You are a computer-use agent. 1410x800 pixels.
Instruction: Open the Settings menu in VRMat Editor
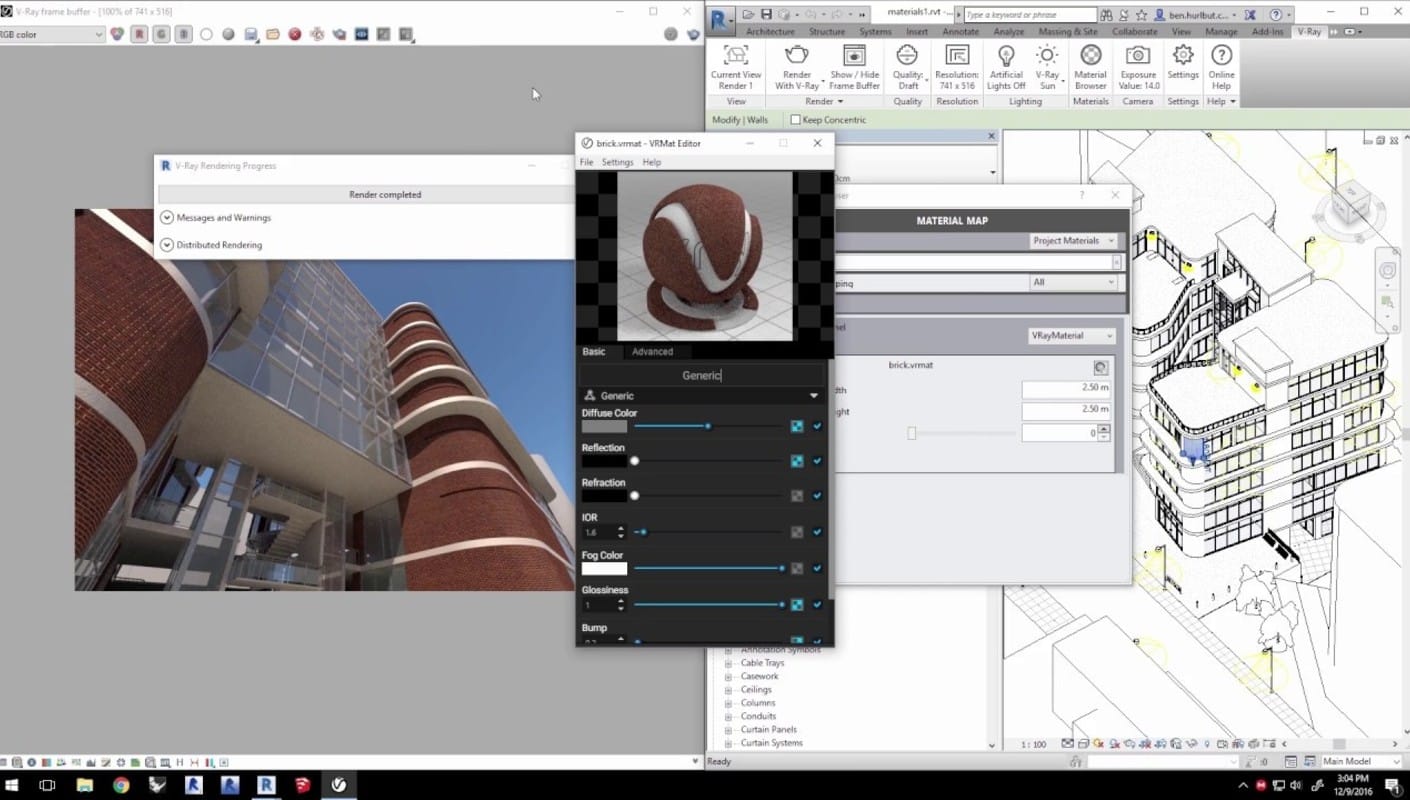pyautogui.click(x=617, y=162)
